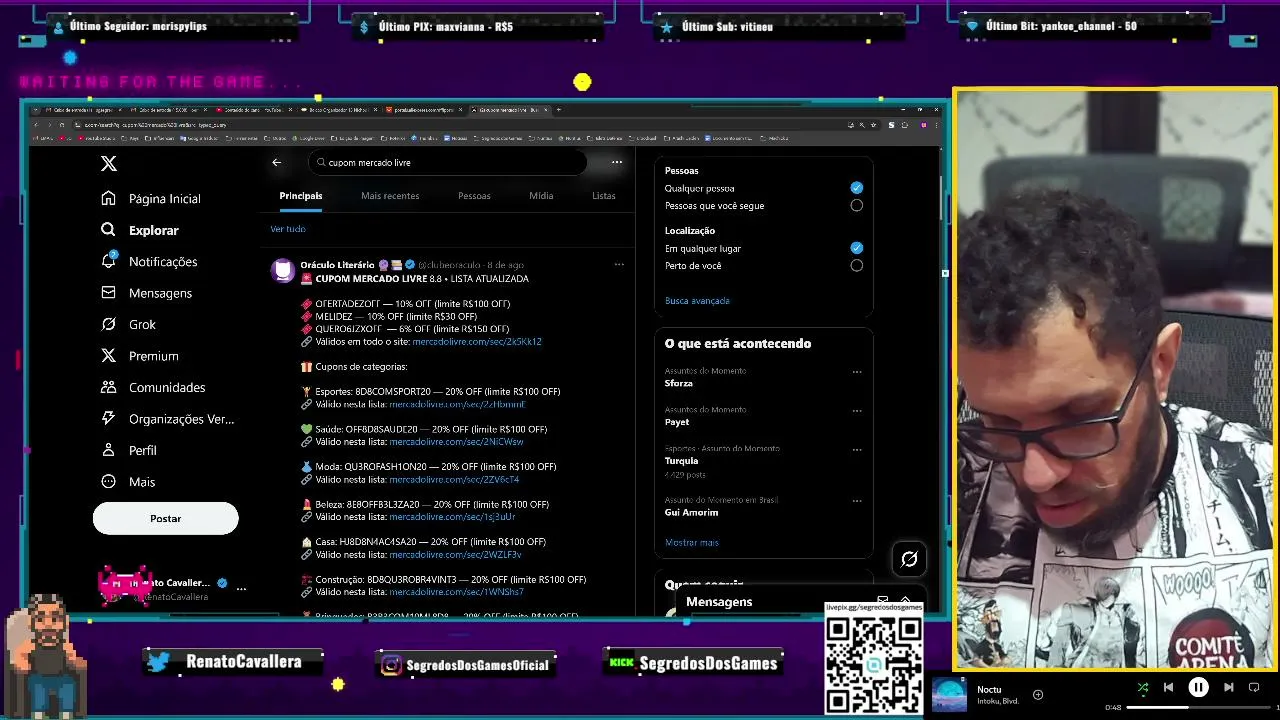Switch to the Mídia tab
The image size is (1280, 720).
click(x=541, y=196)
